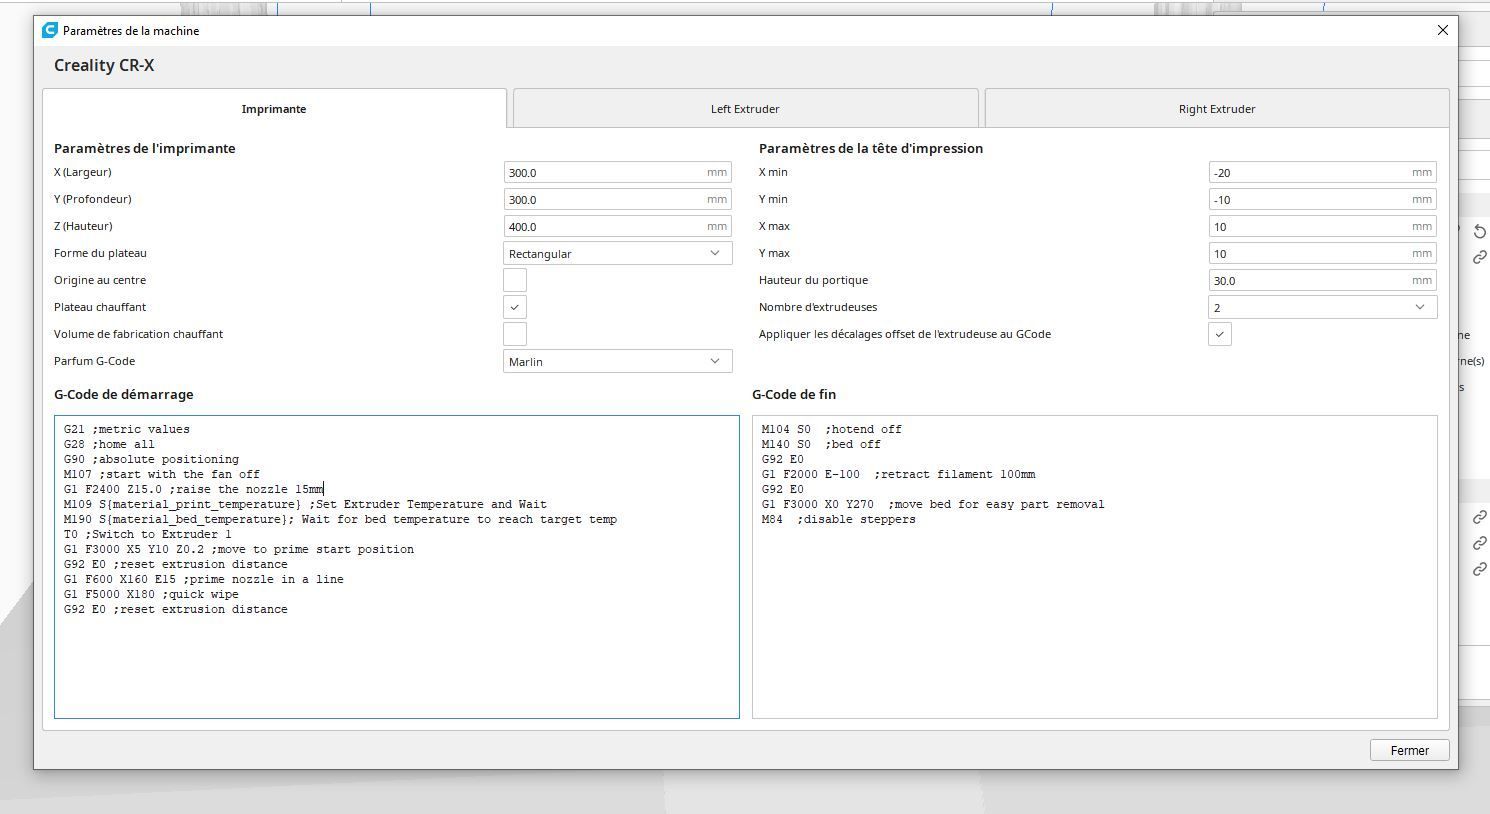The height and width of the screenshot is (814, 1490).
Task: Click the Creality CR-X heading
Action: tap(104, 65)
